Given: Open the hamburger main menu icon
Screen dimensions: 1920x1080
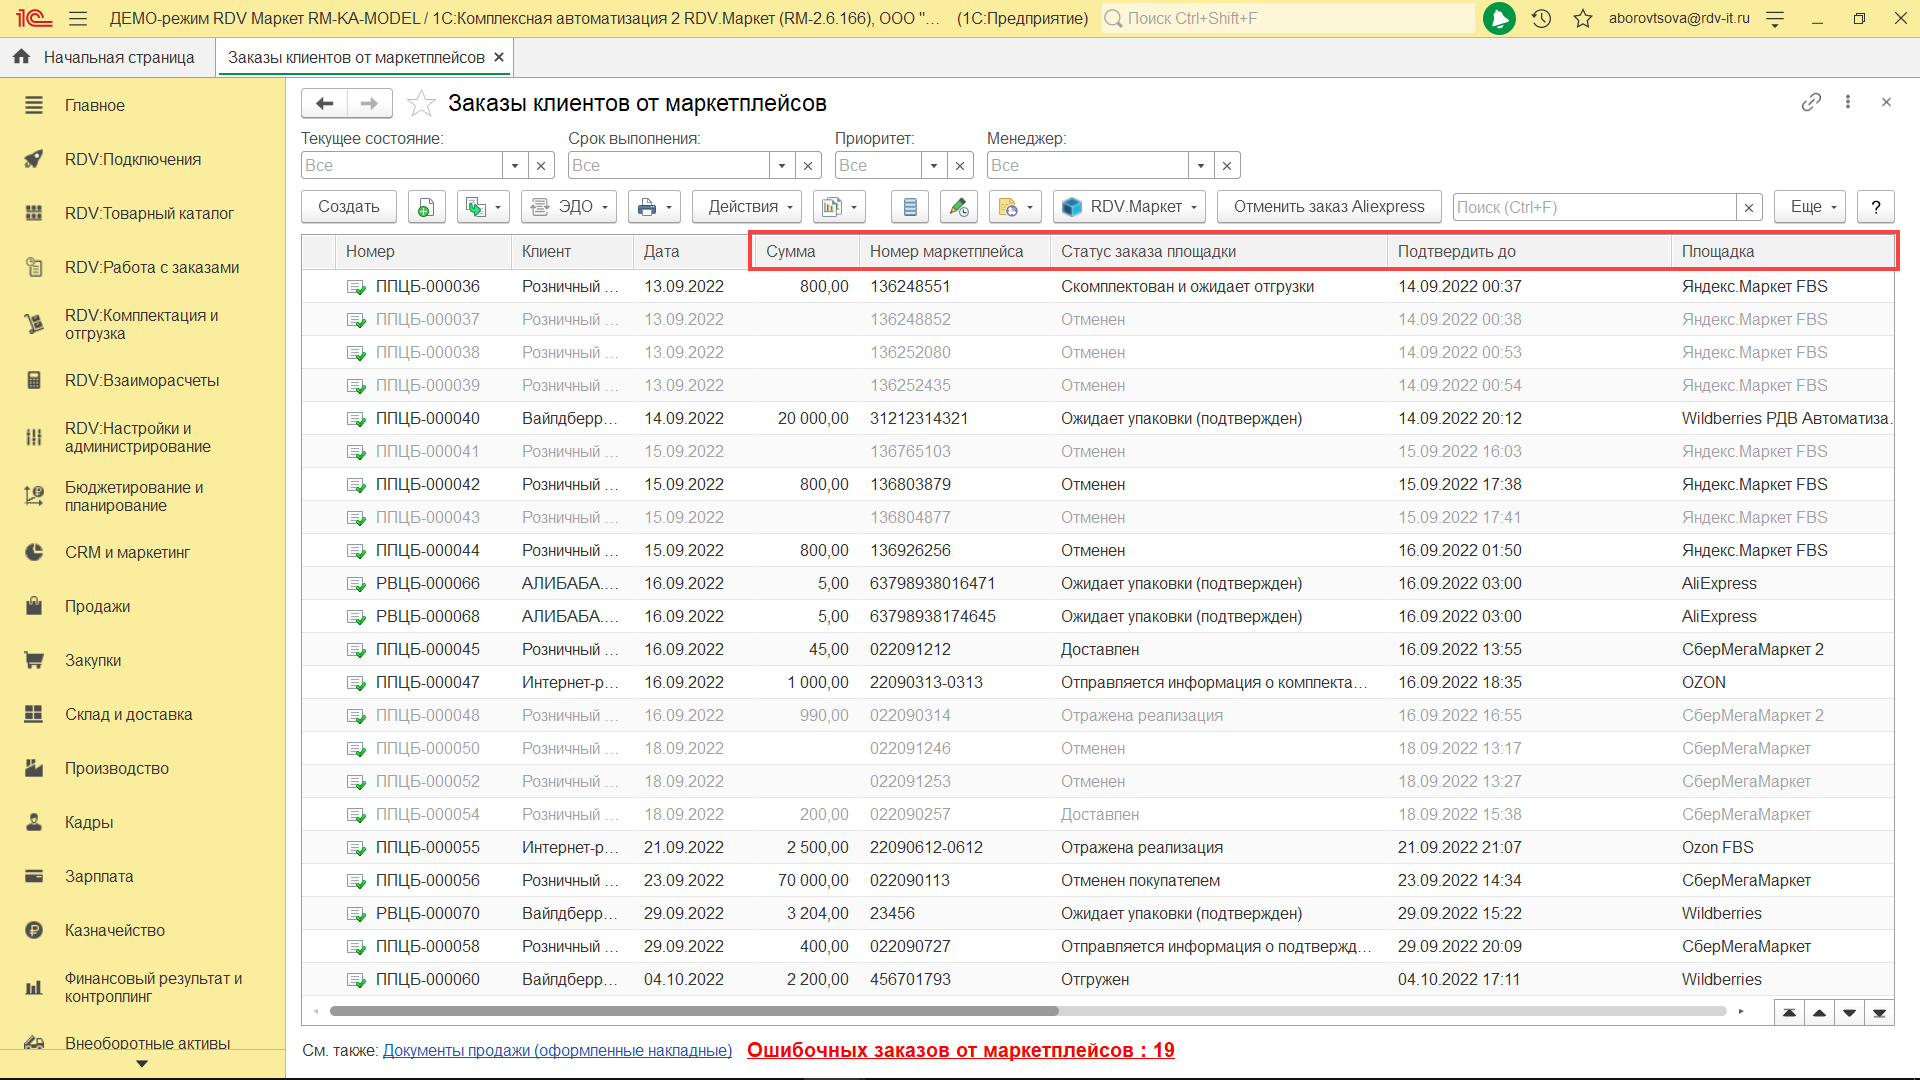Looking at the screenshot, I should pos(78,18).
